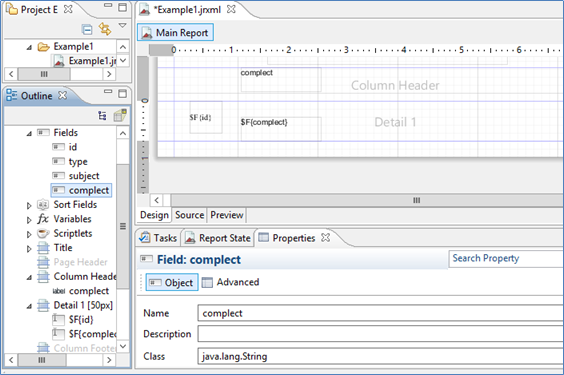Image resolution: width=564 pixels, height=375 pixels.
Task: Expand the Variables node
Action: [x=29, y=220]
